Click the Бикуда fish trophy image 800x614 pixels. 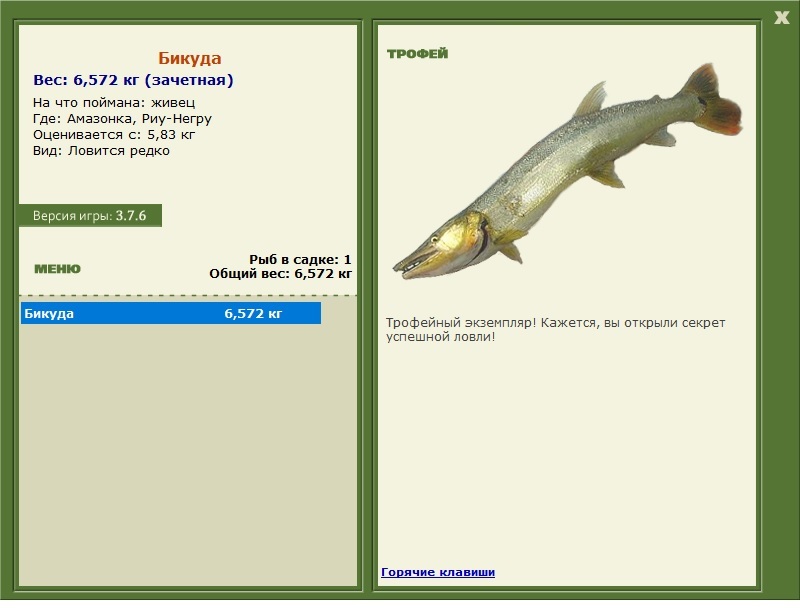pyautogui.click(x=567, y=171)
